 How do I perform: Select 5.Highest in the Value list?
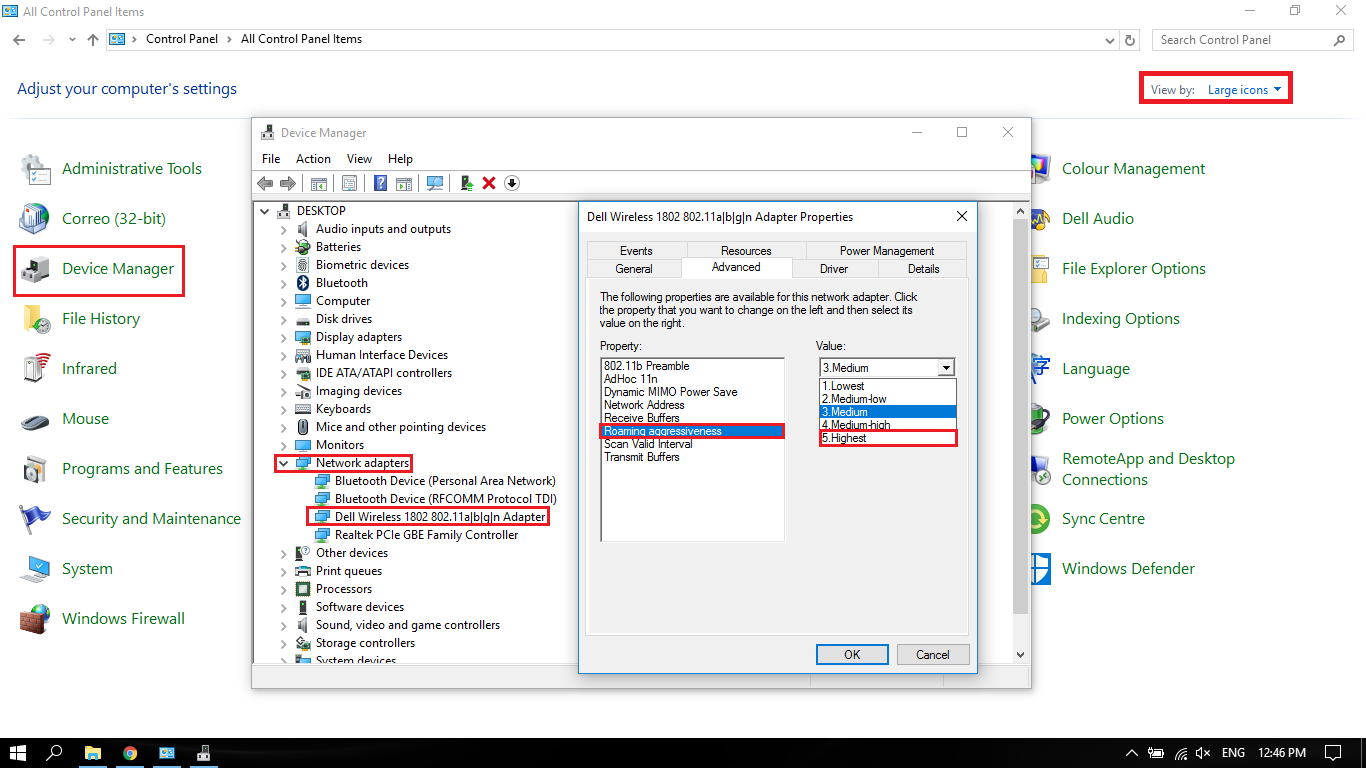coord(888,438)
